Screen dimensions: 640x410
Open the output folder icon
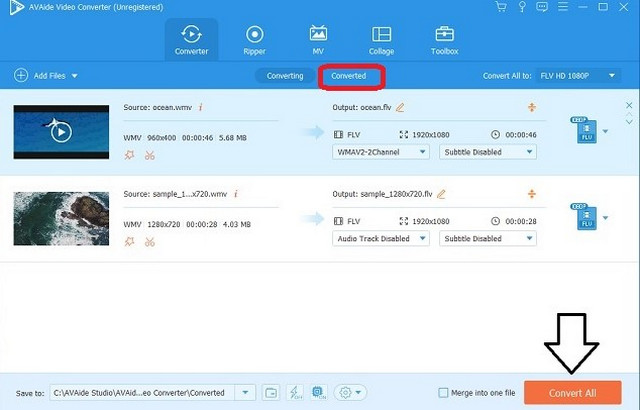[x=271, y=393]
